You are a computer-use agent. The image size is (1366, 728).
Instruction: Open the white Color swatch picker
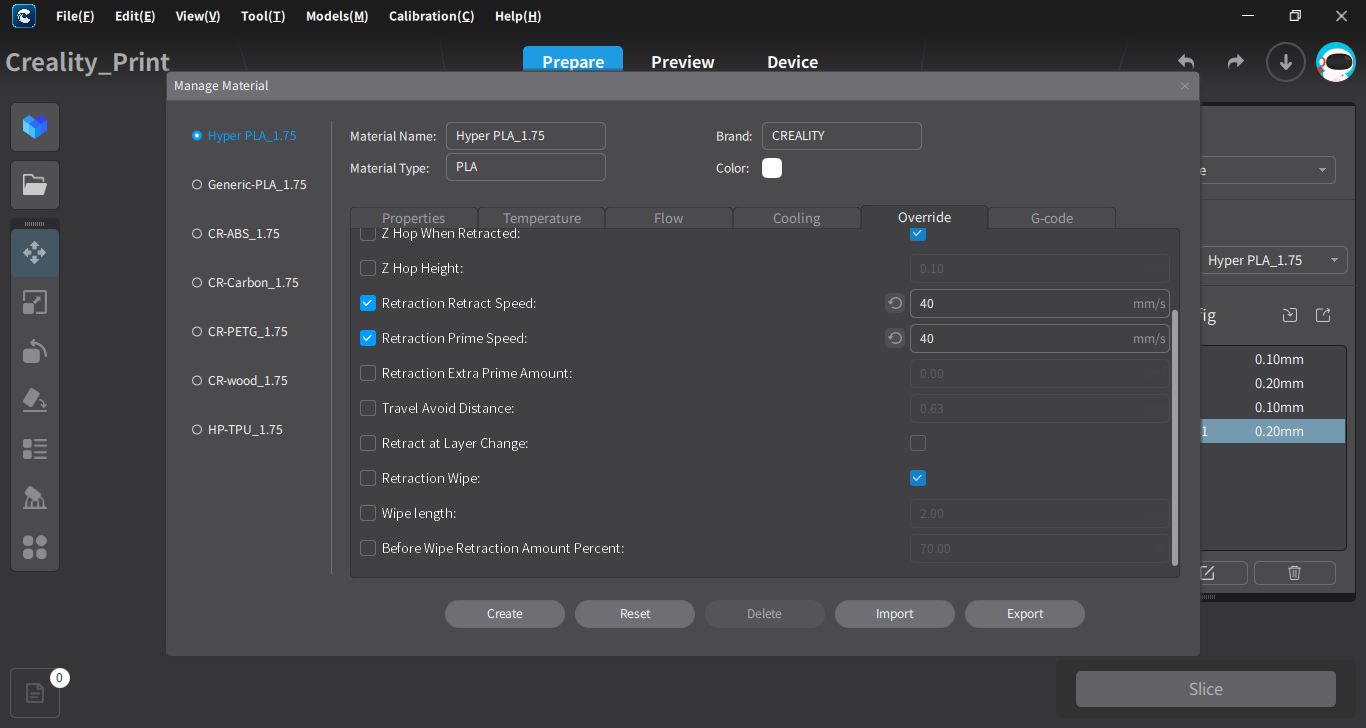[x=772, y=168]
